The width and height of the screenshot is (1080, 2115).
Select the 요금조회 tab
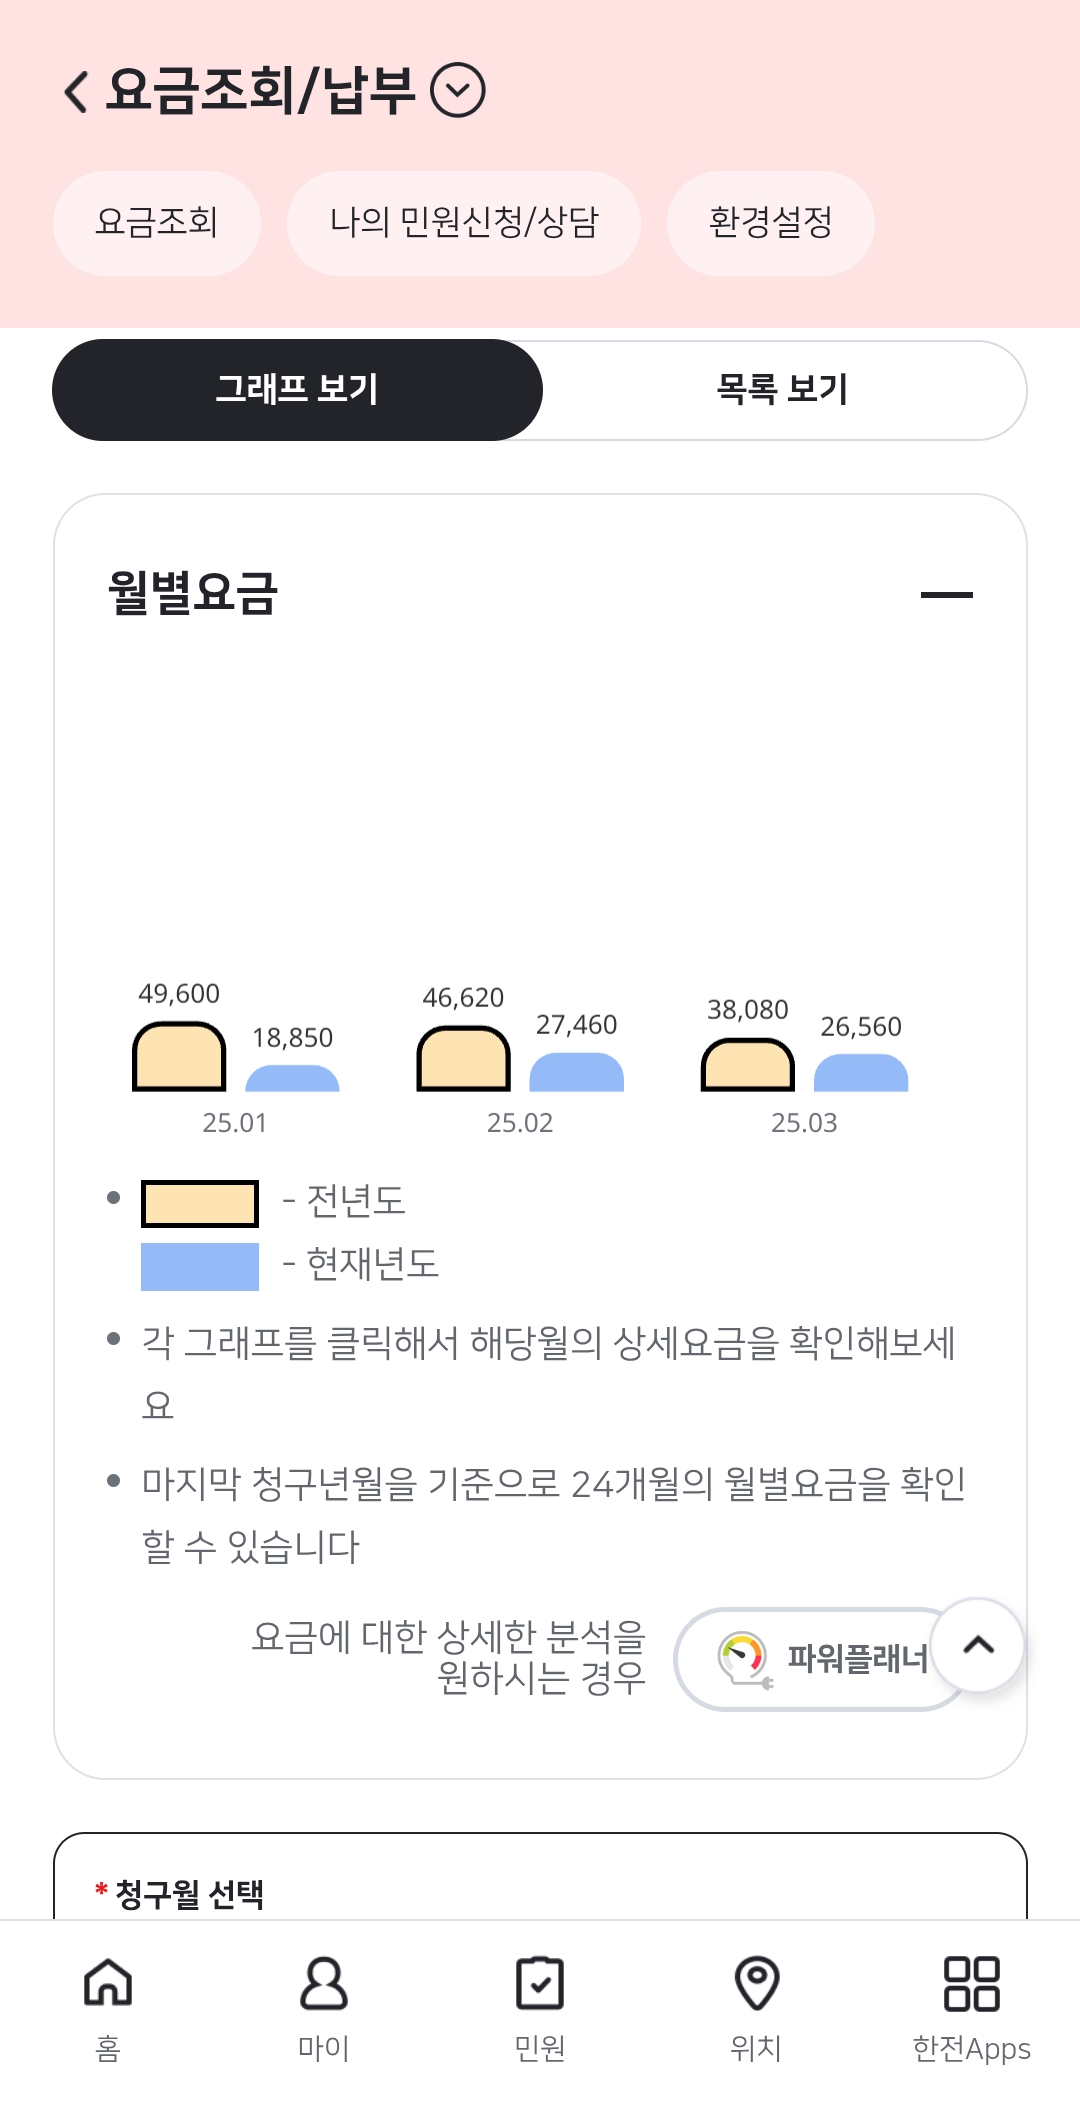157,223
